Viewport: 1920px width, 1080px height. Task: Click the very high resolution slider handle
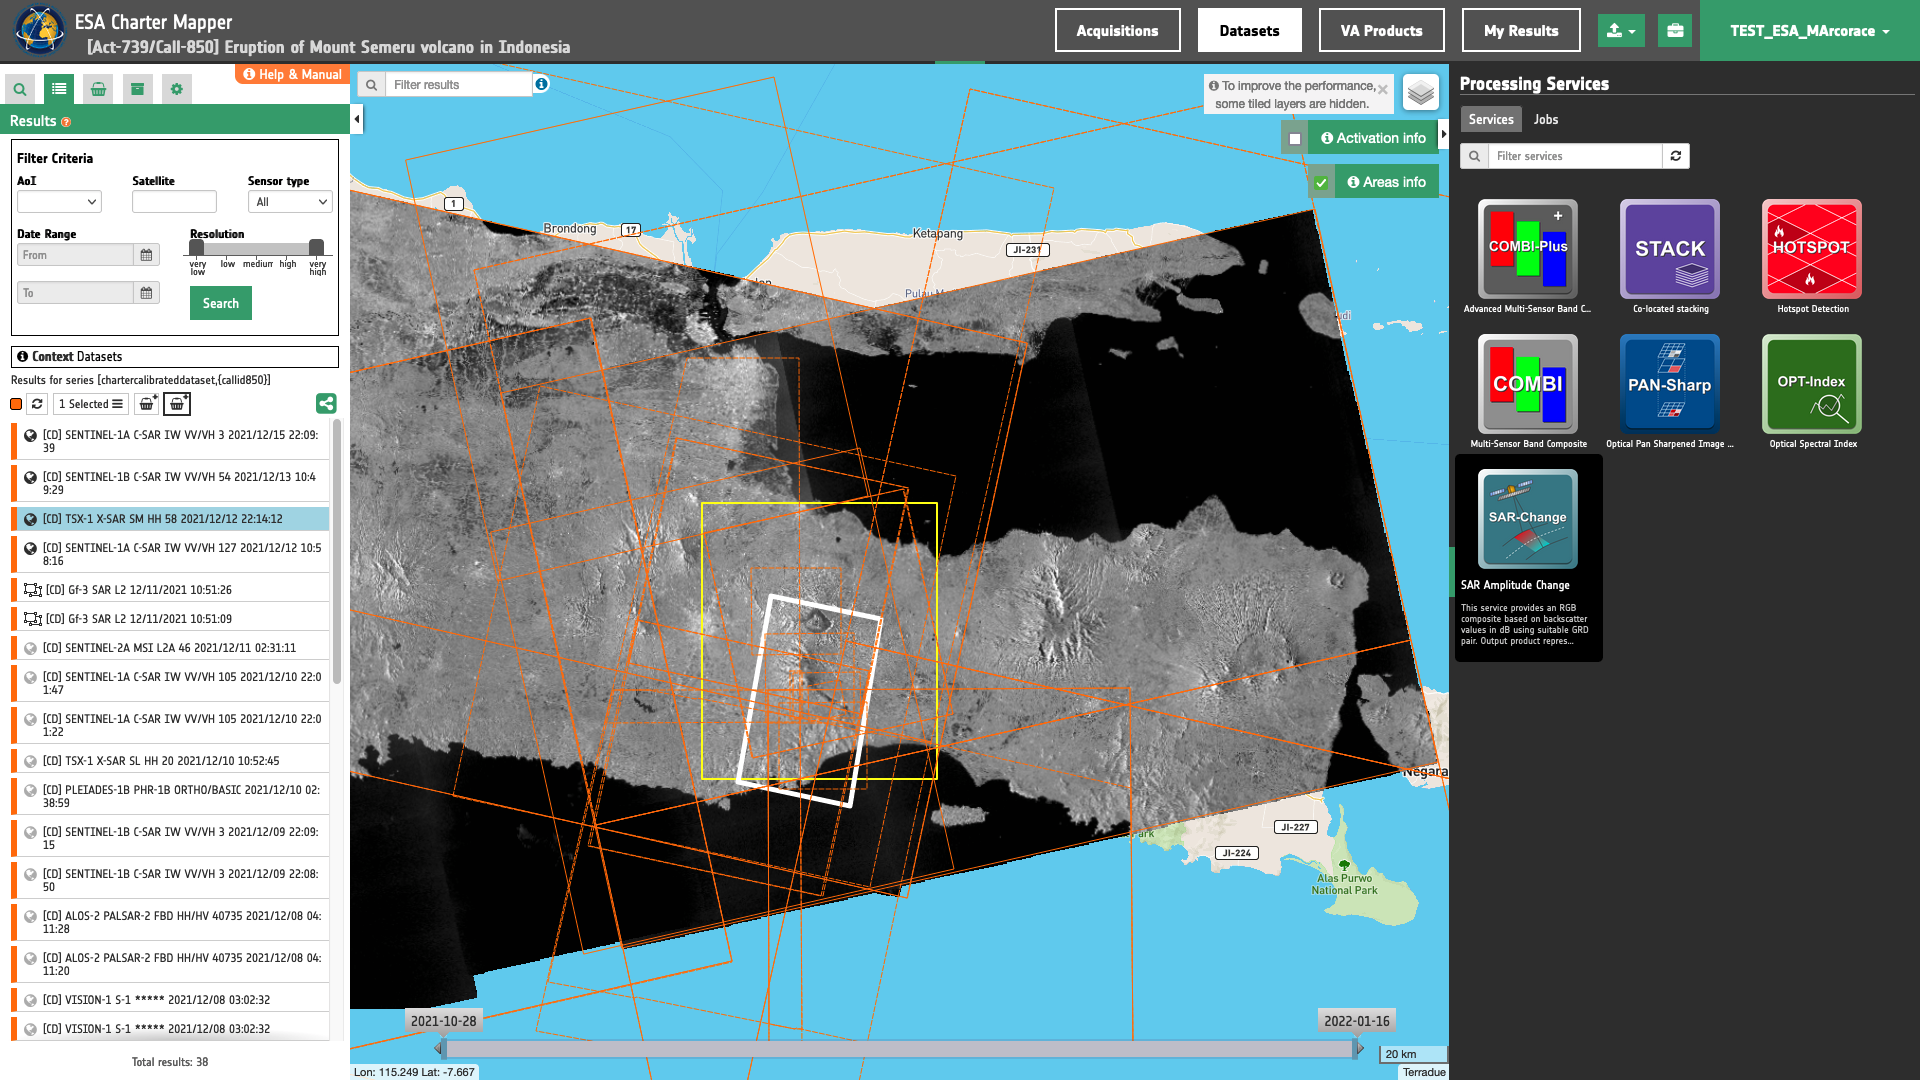click(316, 247)
